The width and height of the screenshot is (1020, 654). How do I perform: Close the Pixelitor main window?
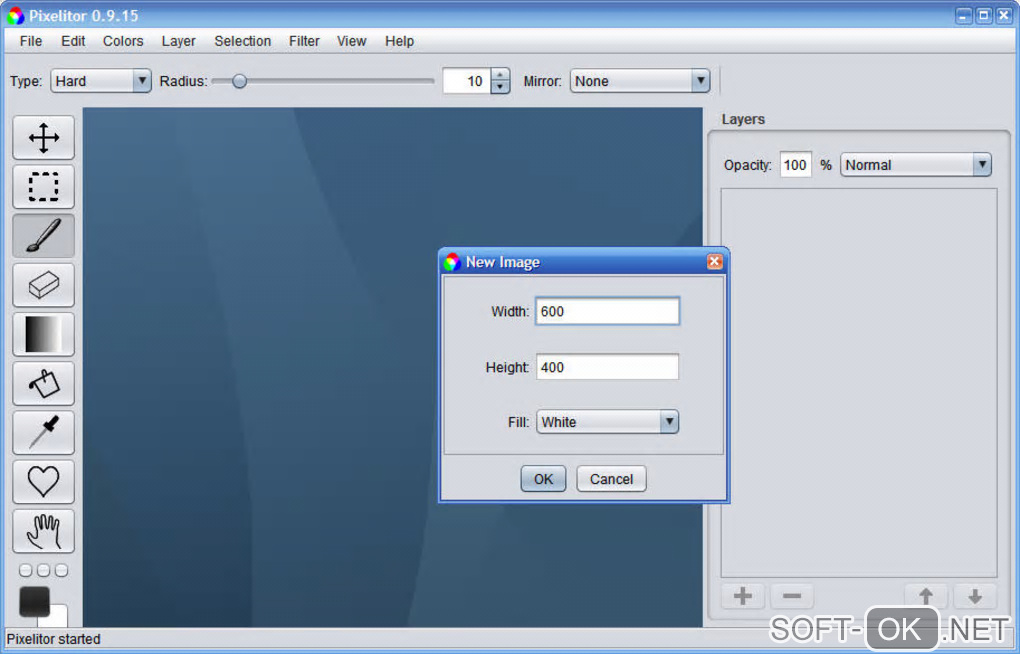coord(1004,16)
